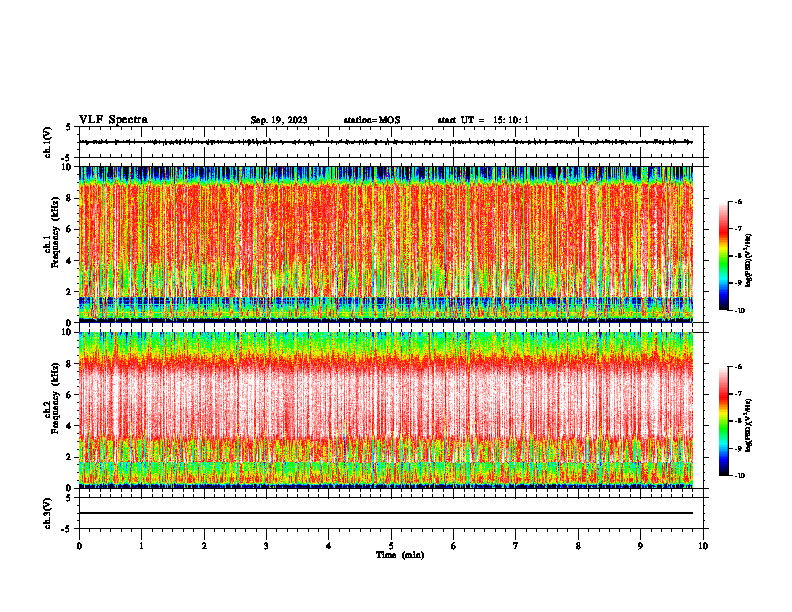Click the "VLF Spectra" plot title

tap(113, 120)
